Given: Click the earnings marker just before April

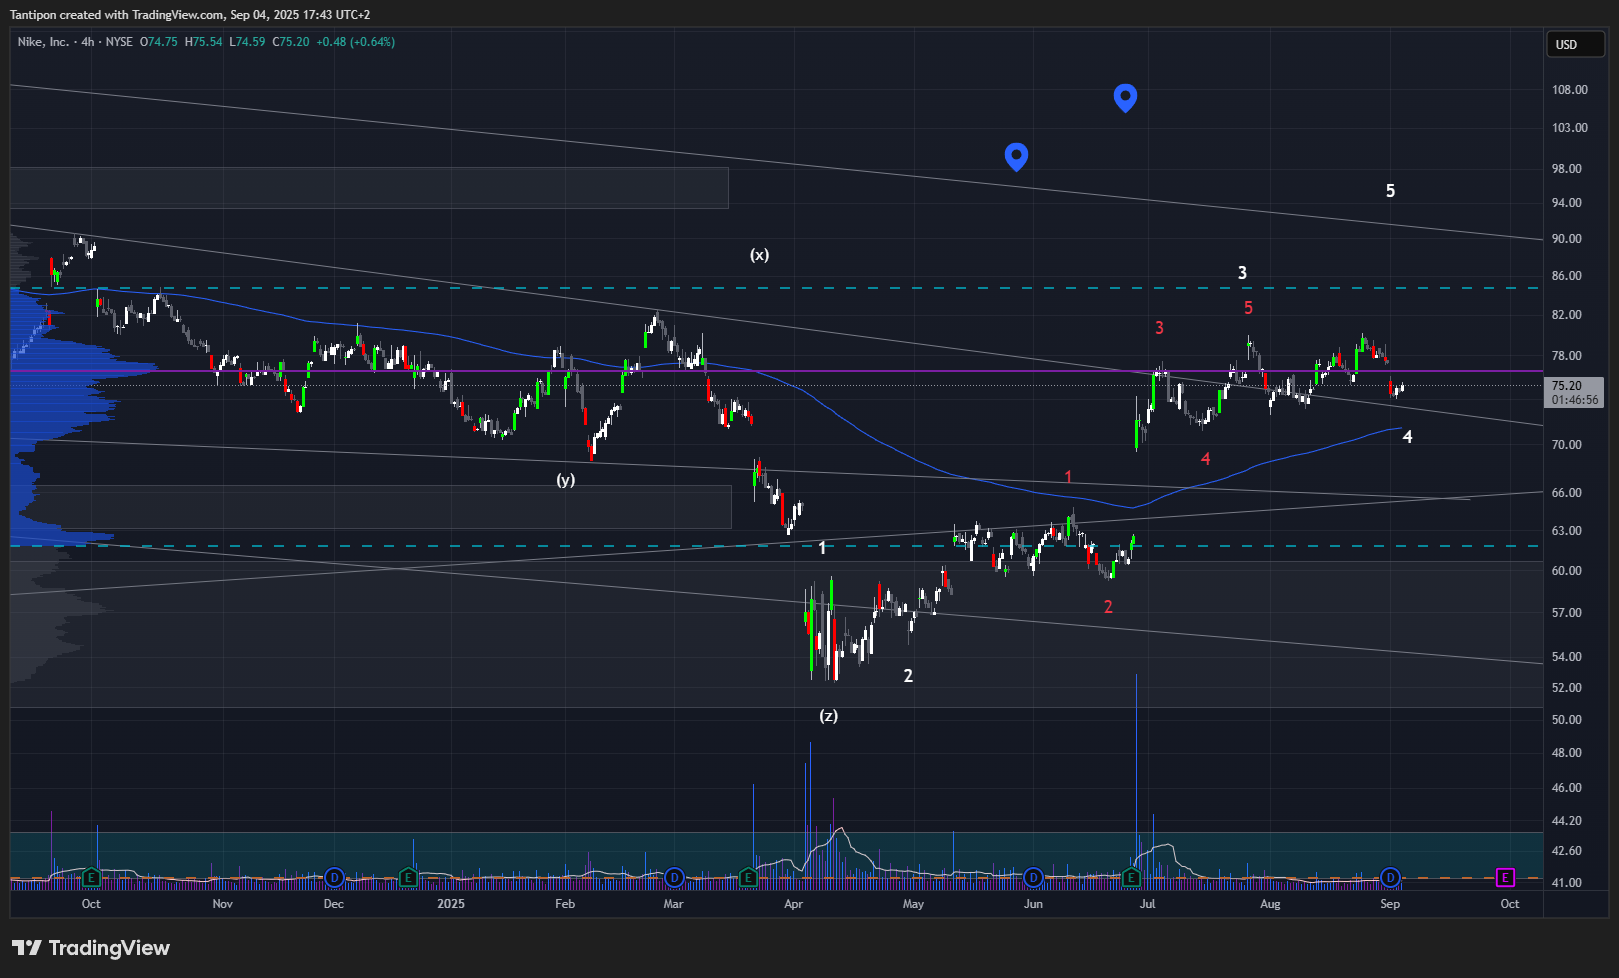Looking at the screenshot, I should pyautogui.click(x=748, y=878).
